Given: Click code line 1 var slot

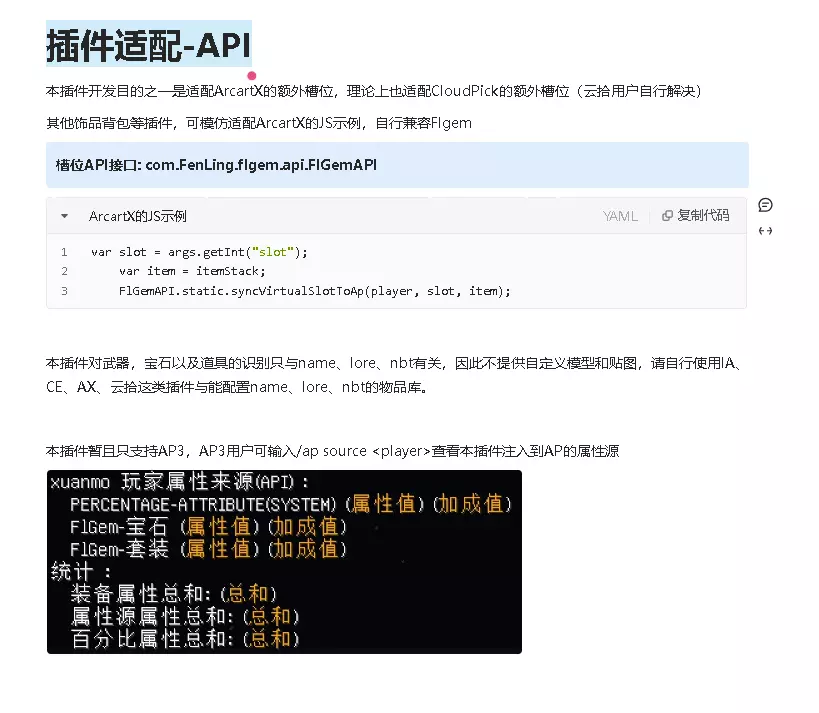Looking at the screenshot, I should pos(200,252).
